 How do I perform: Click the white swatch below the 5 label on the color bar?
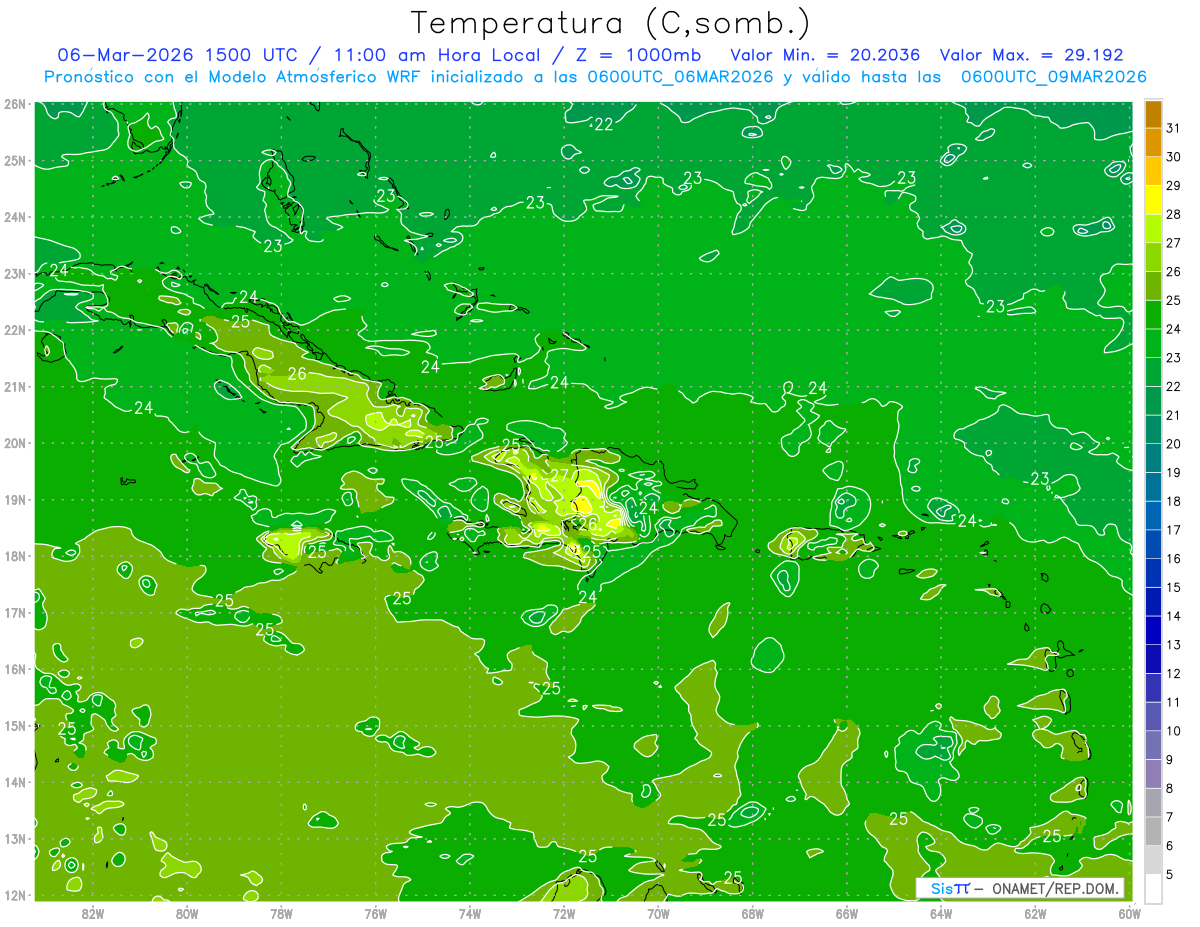click(x=1153, y=888)
